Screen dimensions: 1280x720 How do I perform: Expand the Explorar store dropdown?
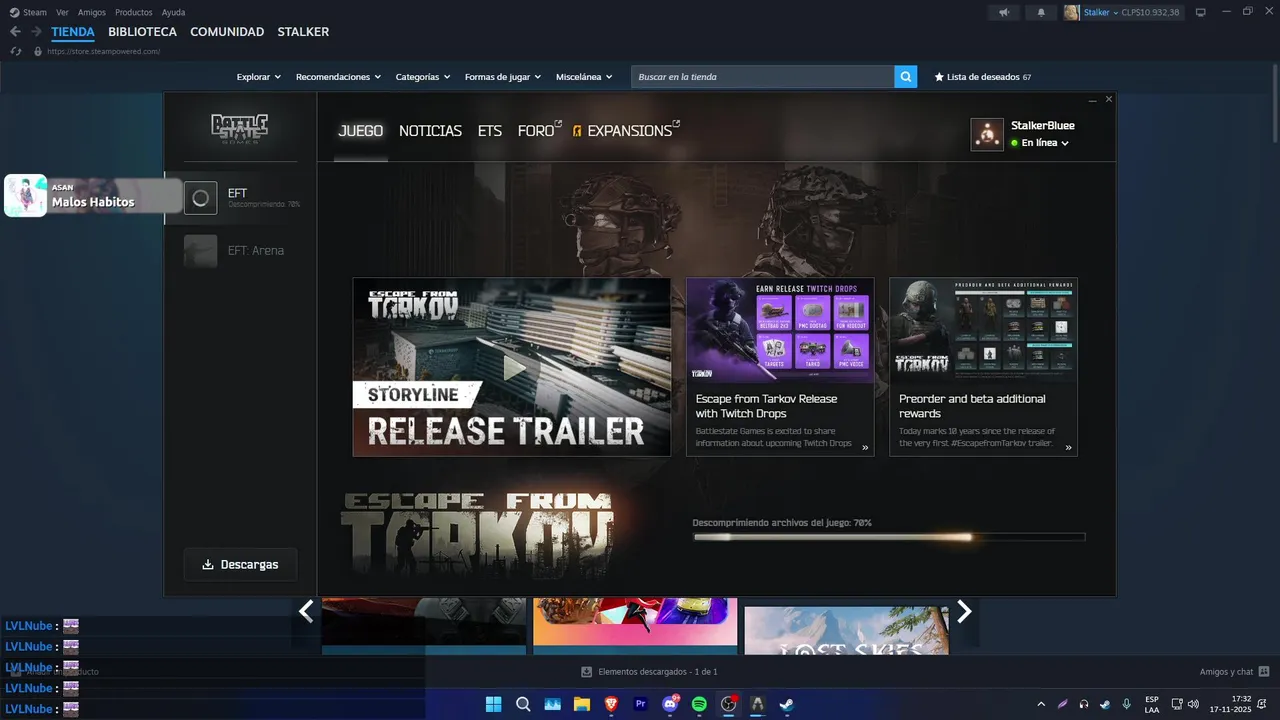click(x=258, y=77)
